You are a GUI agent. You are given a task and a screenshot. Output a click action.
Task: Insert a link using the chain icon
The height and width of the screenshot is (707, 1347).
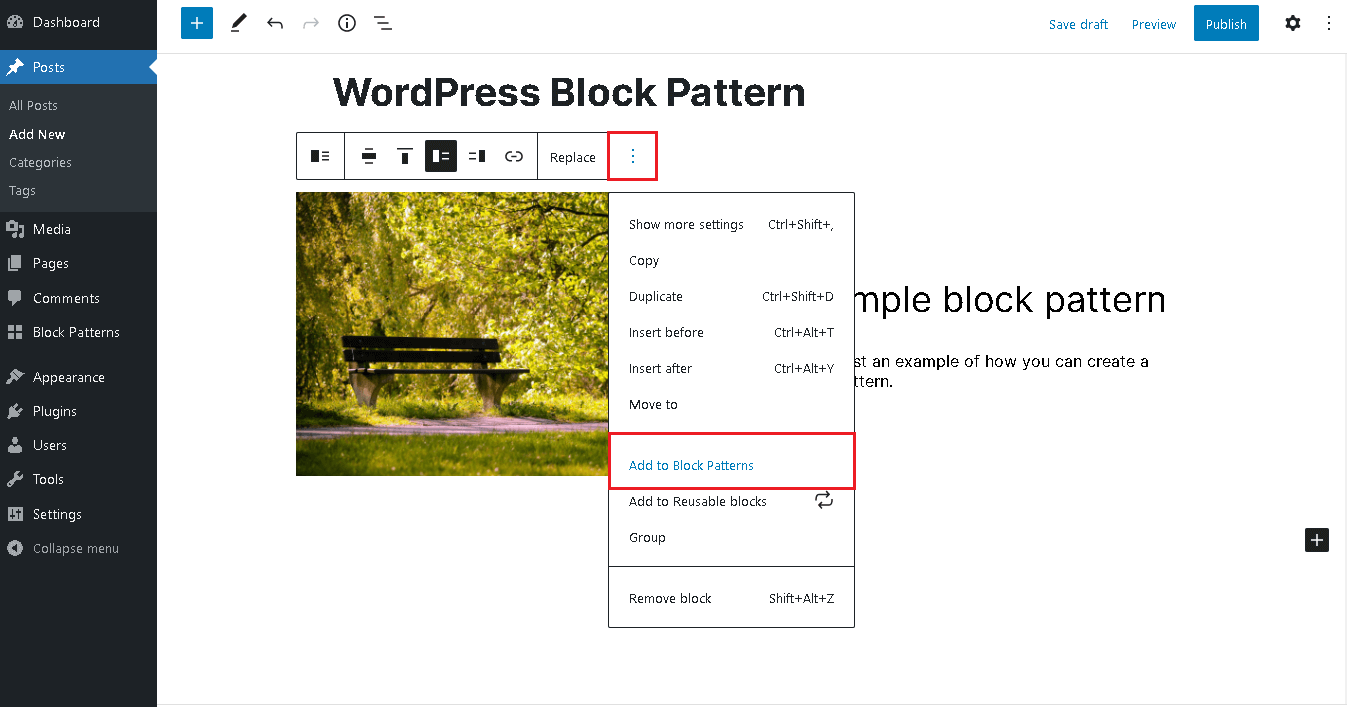coord(513,156)
